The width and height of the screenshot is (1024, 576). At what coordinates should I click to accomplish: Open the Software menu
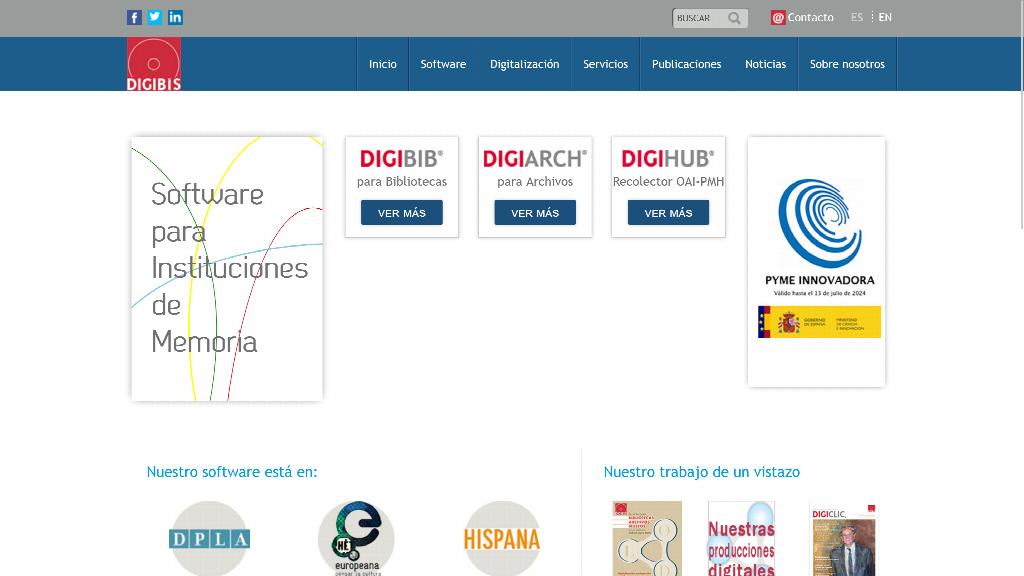pyautogui.click(x=443, y=64)
